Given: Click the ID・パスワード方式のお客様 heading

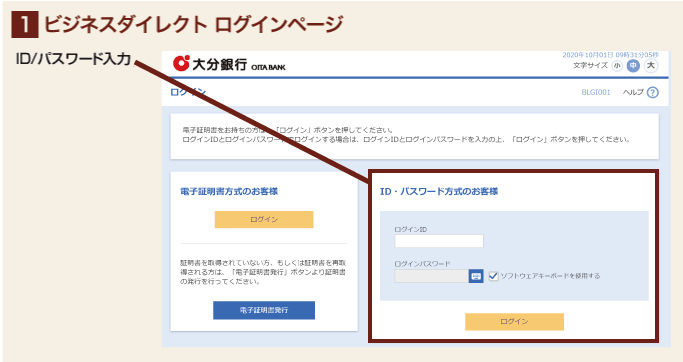Looking at the screenshot, I should pyautogui.click(x=439, y=191).
